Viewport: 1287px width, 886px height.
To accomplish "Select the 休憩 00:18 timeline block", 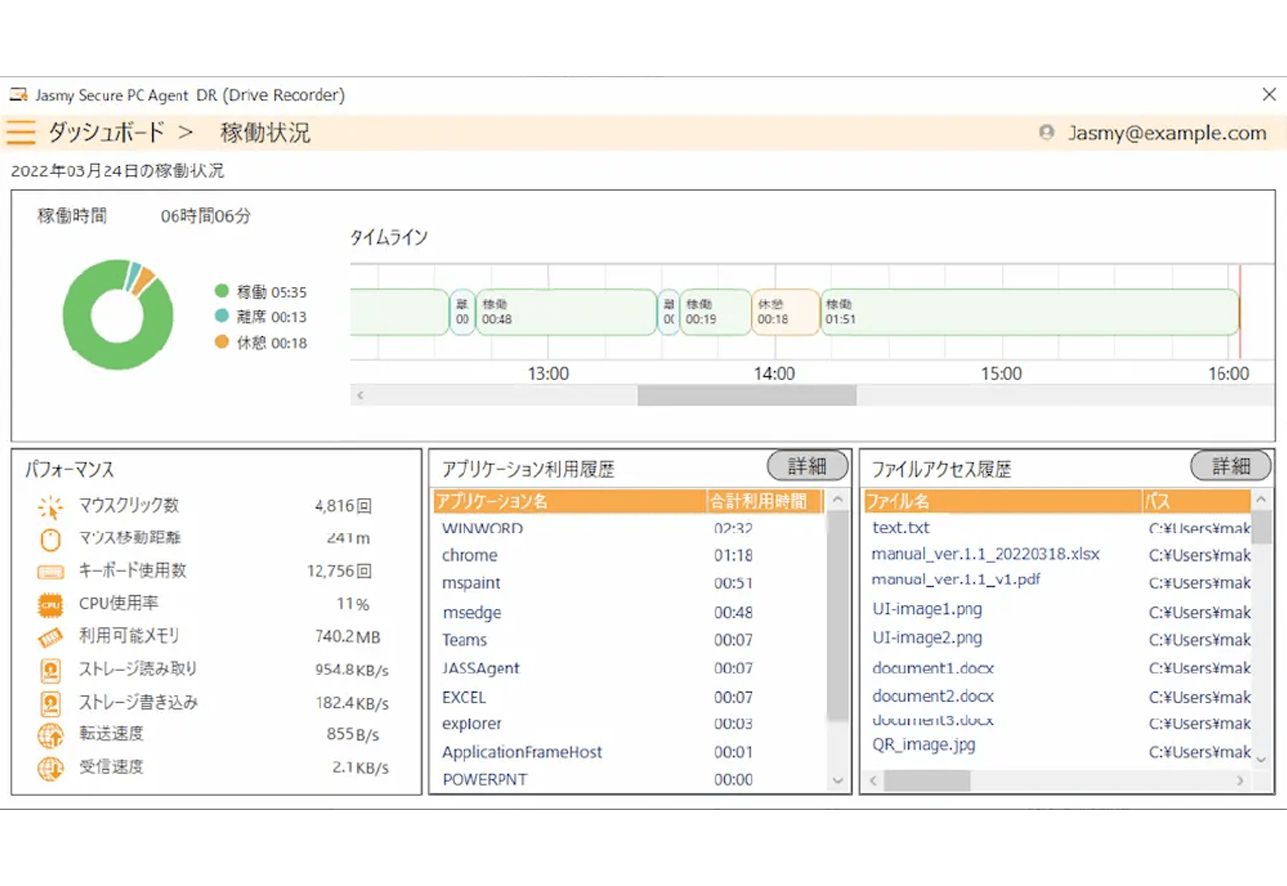I will (784, 312).
